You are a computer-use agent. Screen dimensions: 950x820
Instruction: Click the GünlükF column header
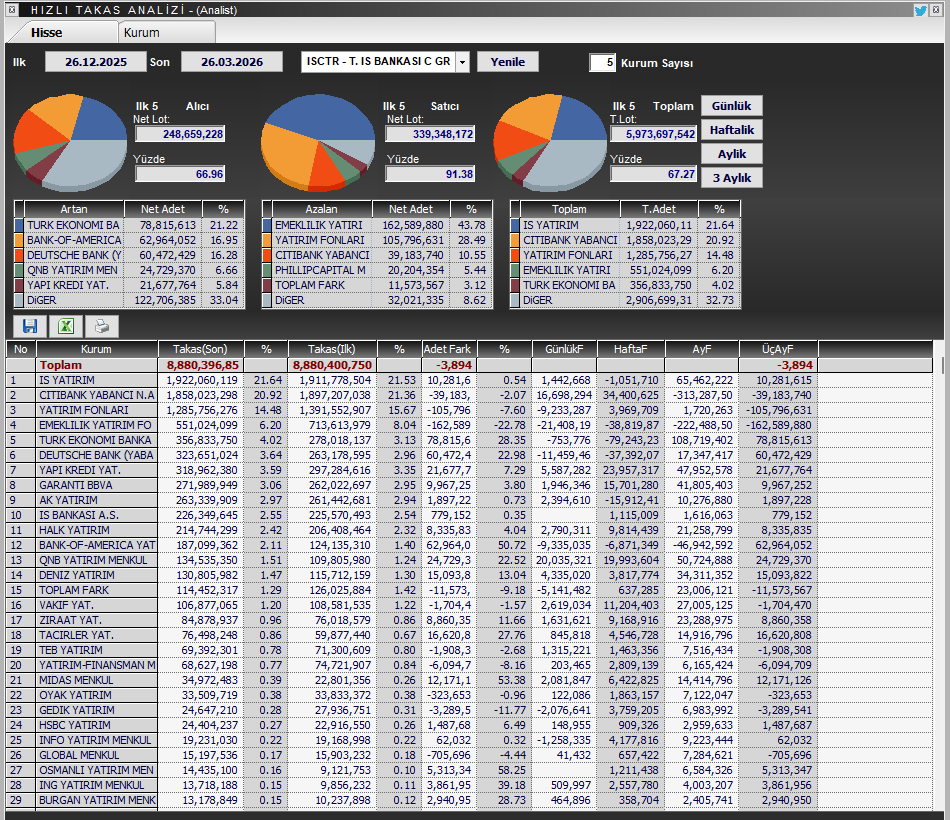(x=564, y=349)
